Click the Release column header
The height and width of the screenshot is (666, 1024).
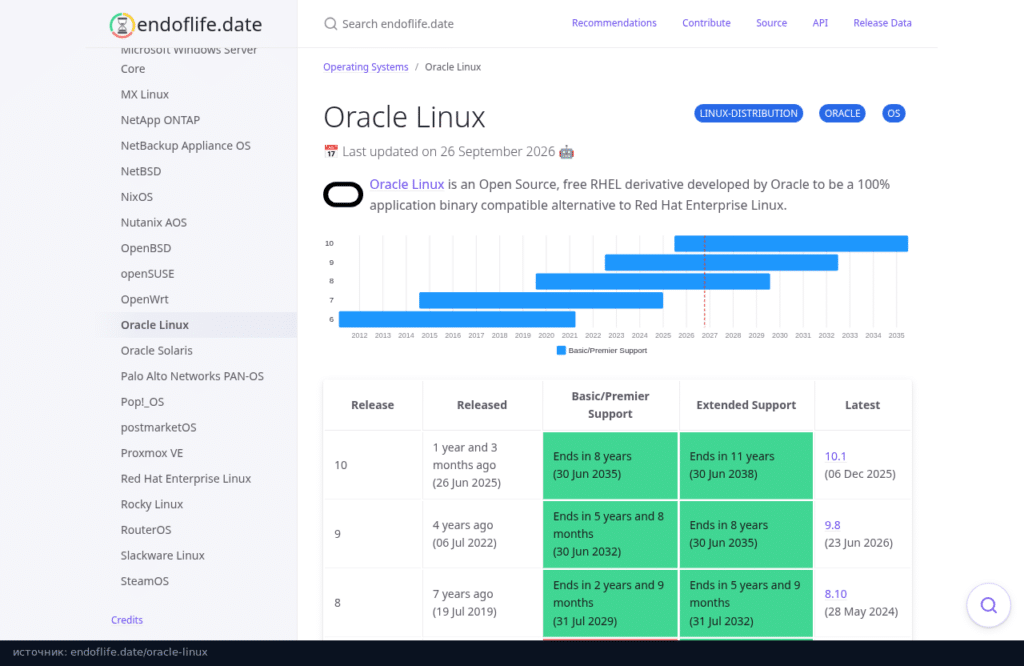click(x=372, y=405)
